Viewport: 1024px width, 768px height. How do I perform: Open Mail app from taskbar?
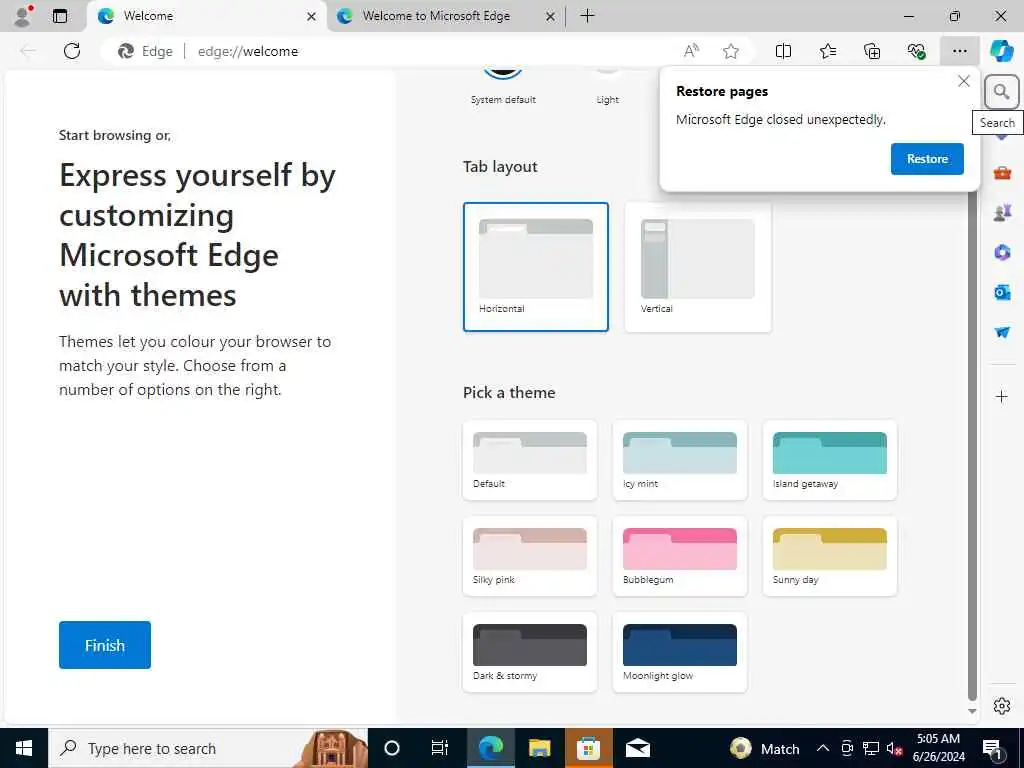(x=637, y=748)
